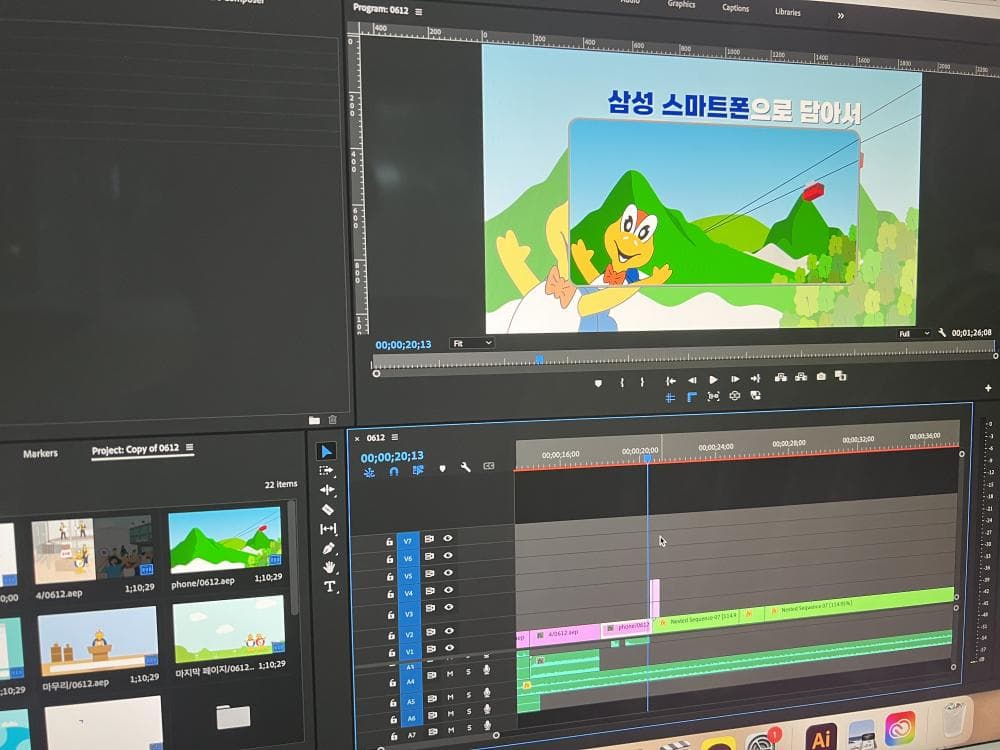
Task: Select the 마무리/0612.aep thumbnail
Action: pyautogui.click(x=98, y=640)
